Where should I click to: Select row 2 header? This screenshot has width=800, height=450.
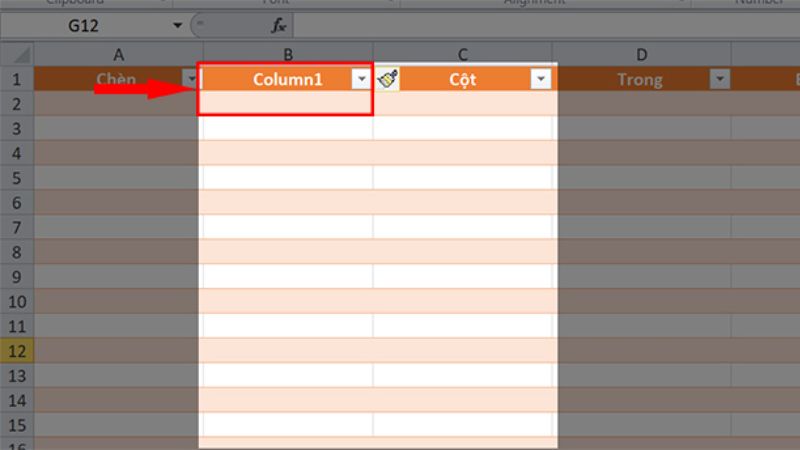[17, 104]
